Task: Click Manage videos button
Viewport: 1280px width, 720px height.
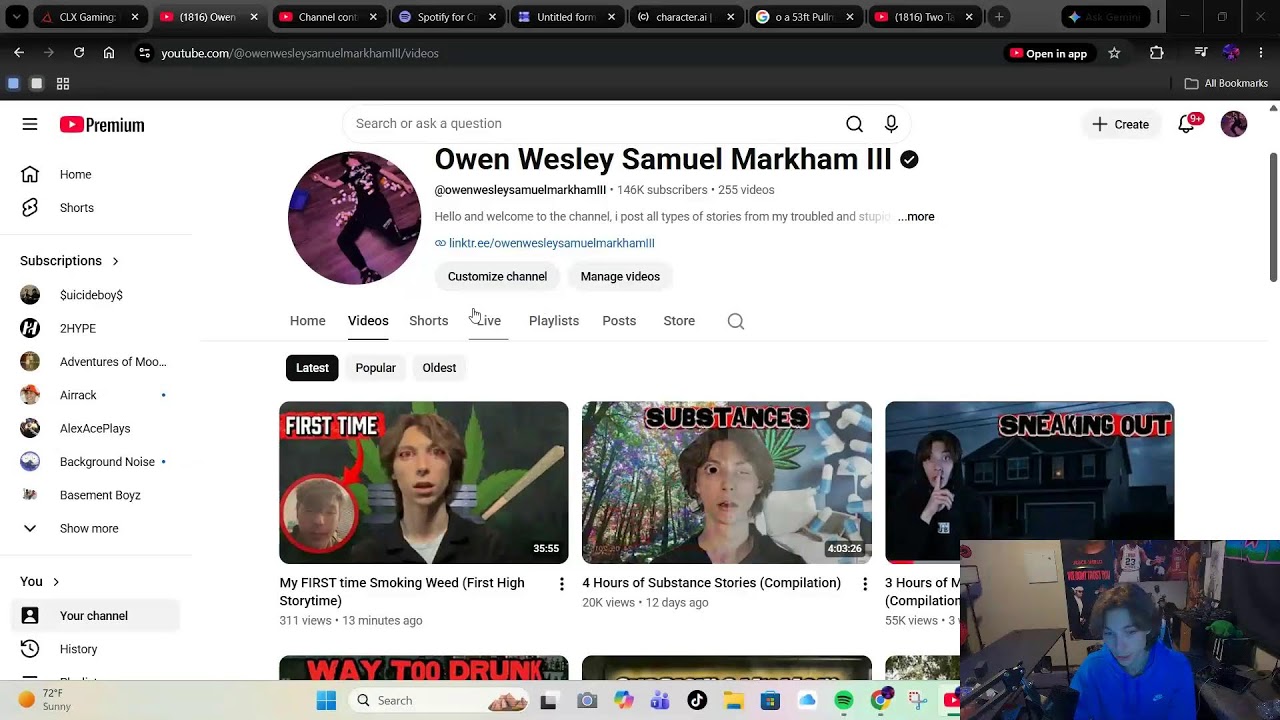Action: pos(620,277)
